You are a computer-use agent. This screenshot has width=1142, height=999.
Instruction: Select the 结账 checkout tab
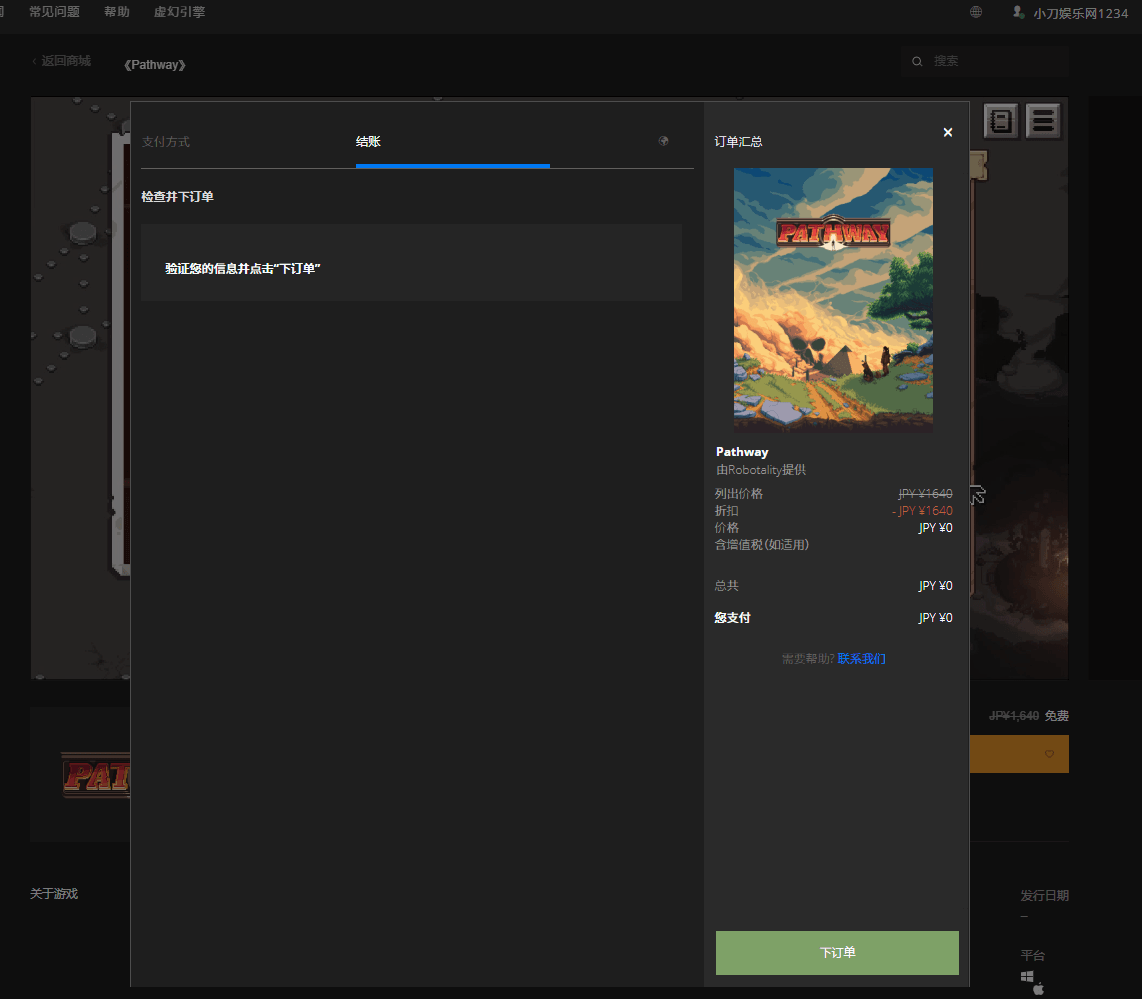pos(368,141)
